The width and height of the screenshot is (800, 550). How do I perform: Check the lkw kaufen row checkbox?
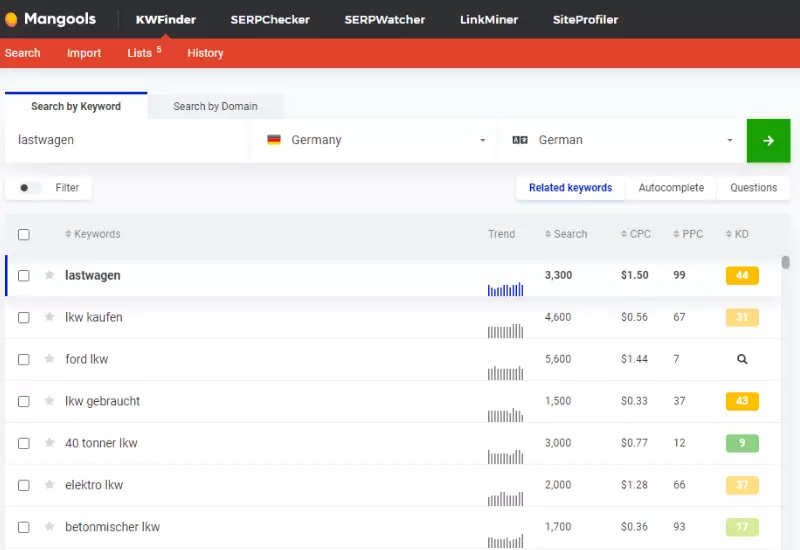click(23, 317)
